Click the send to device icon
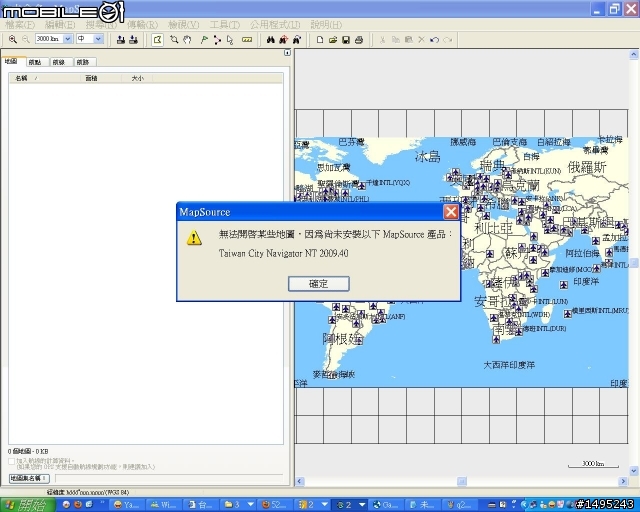The image size is (640, 512). tap(120, 40)
